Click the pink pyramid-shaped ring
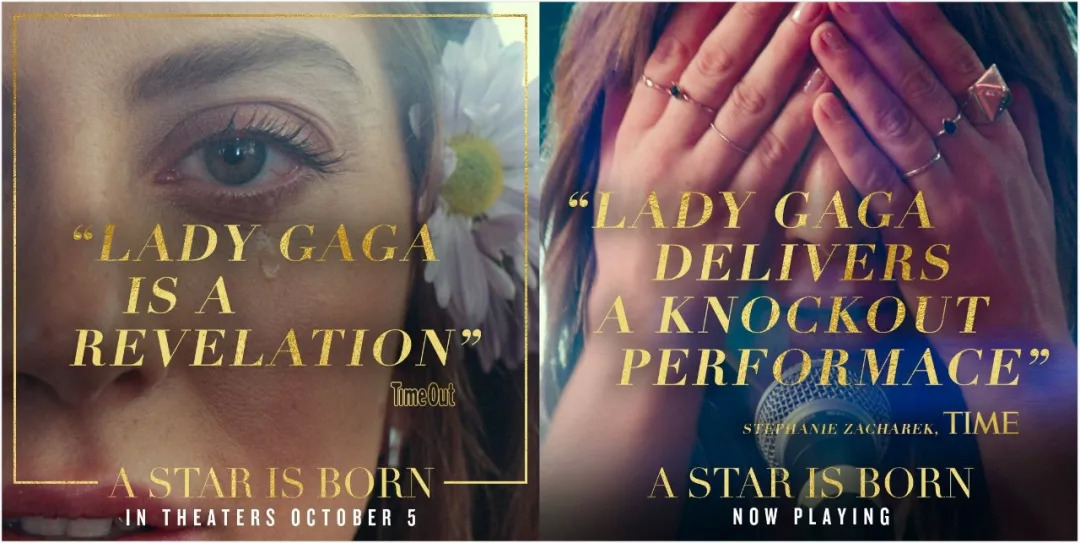Image resolution: width=1080 pixels, height=543 pixels. click(x=988, y=93)
